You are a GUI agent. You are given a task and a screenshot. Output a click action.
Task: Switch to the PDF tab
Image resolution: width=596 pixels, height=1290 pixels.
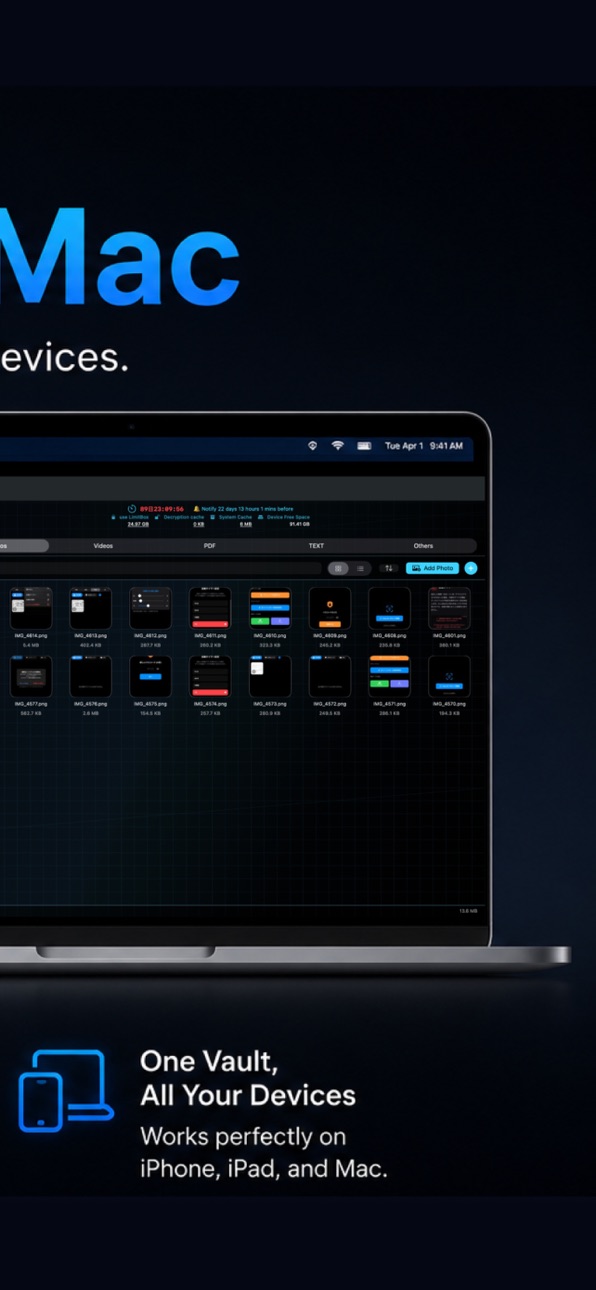point(210,546)
